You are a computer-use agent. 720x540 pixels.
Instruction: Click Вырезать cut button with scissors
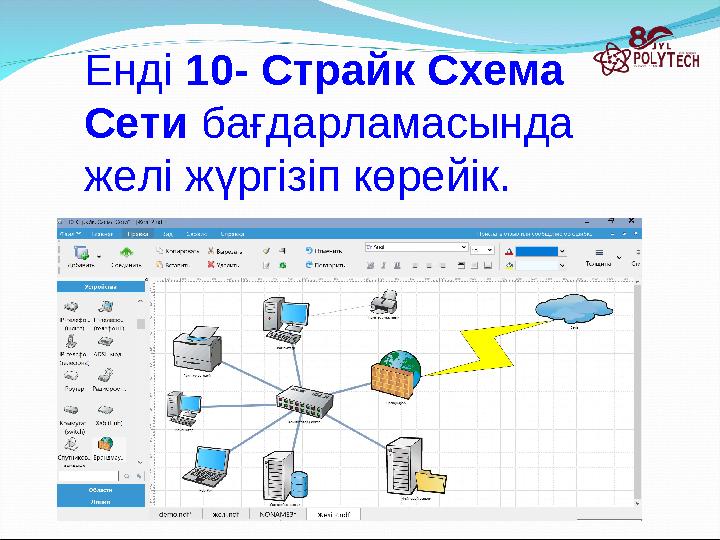[x=224, y=251]
